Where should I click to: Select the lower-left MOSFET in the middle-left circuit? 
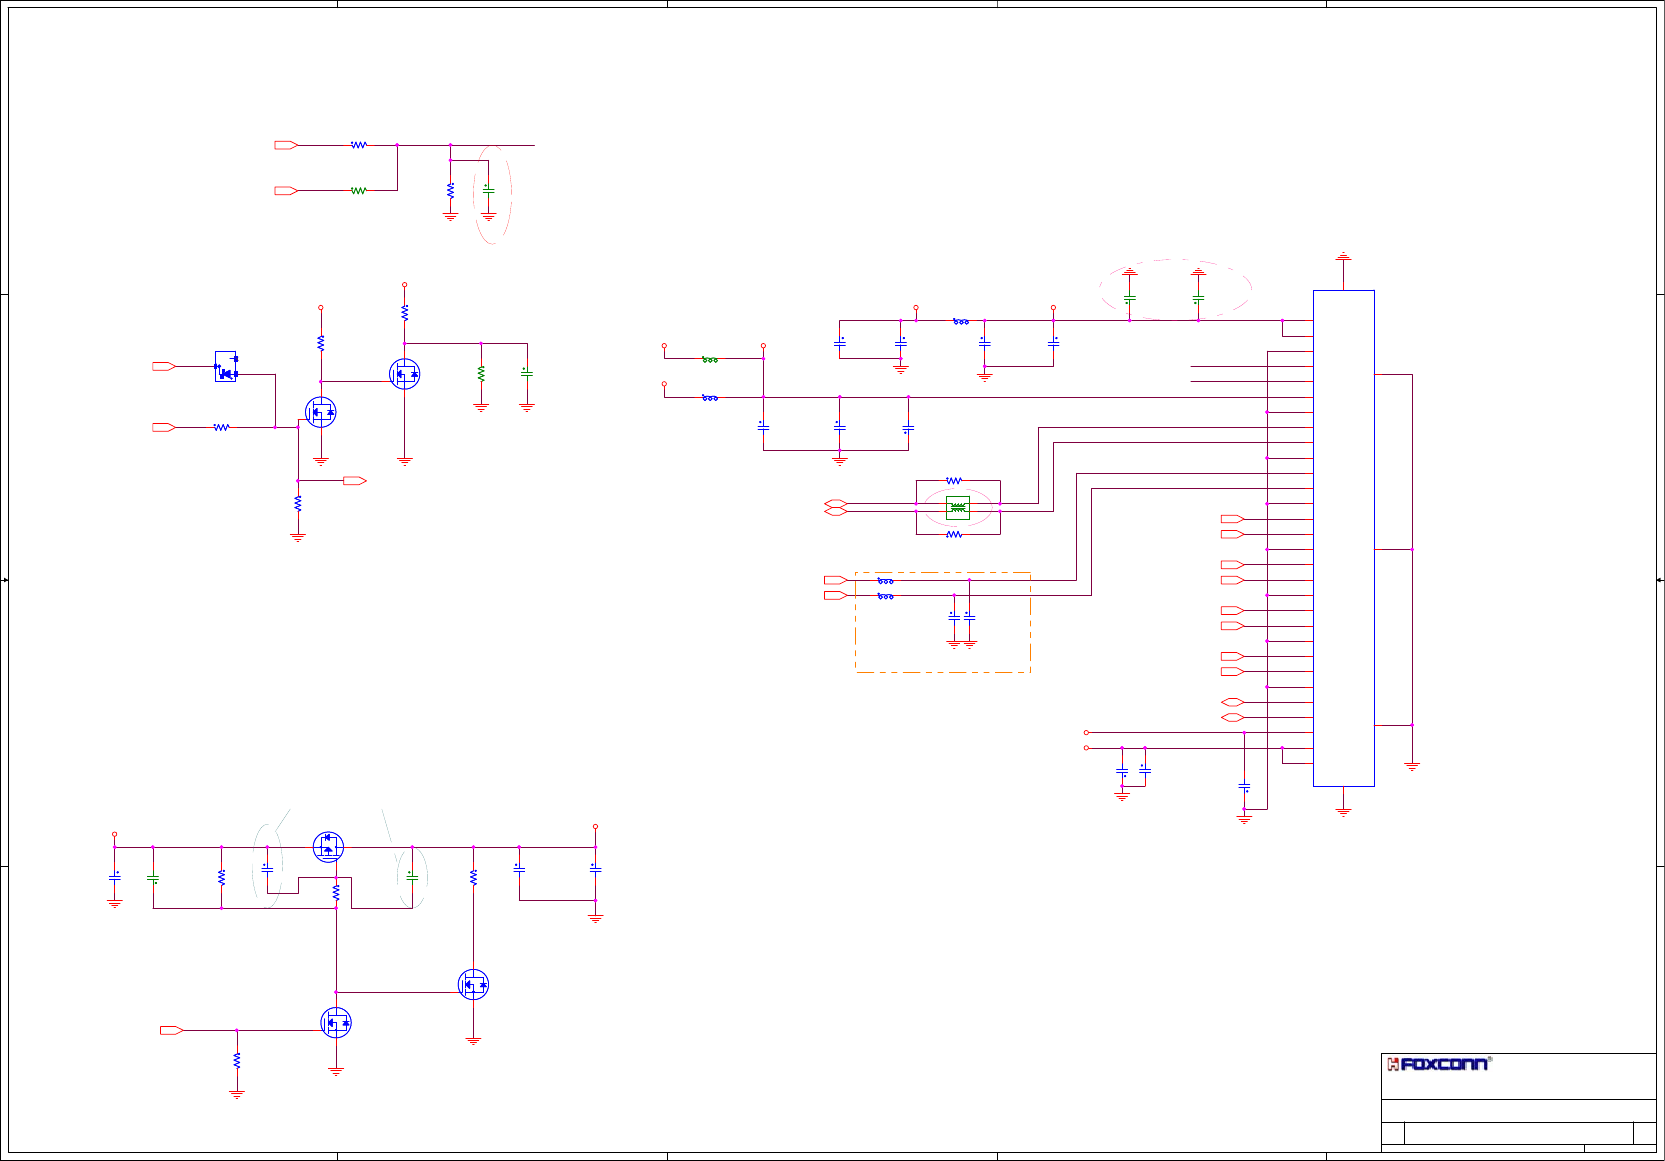(x=320, y=412)
